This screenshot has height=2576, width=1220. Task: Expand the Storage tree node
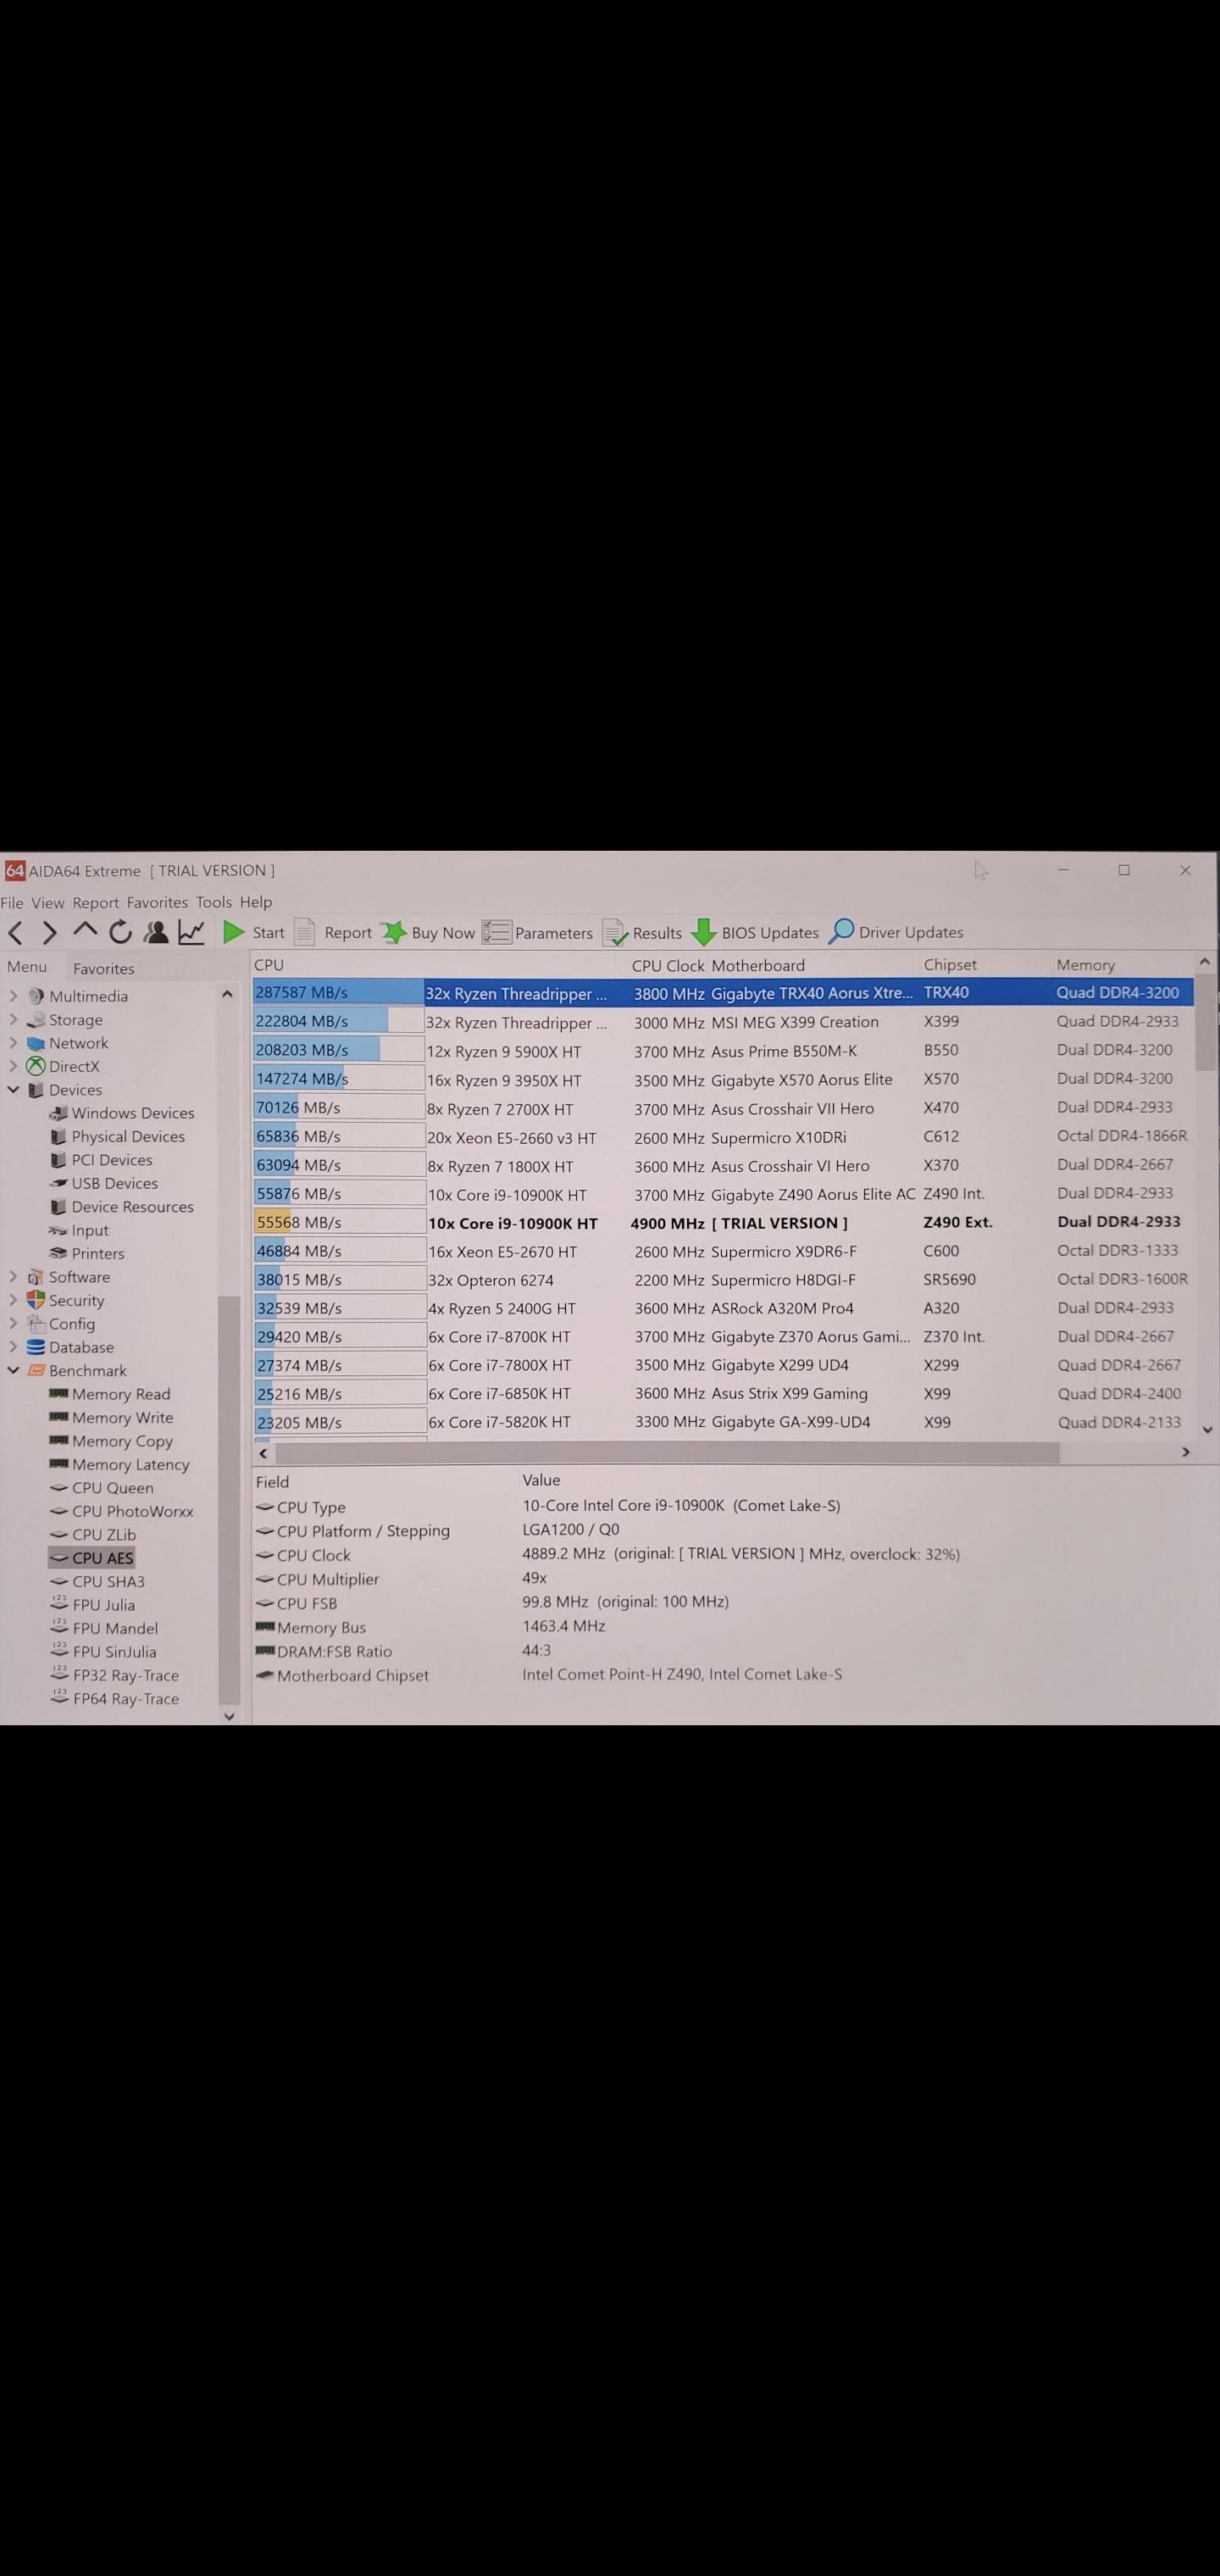pos(13,1020)
